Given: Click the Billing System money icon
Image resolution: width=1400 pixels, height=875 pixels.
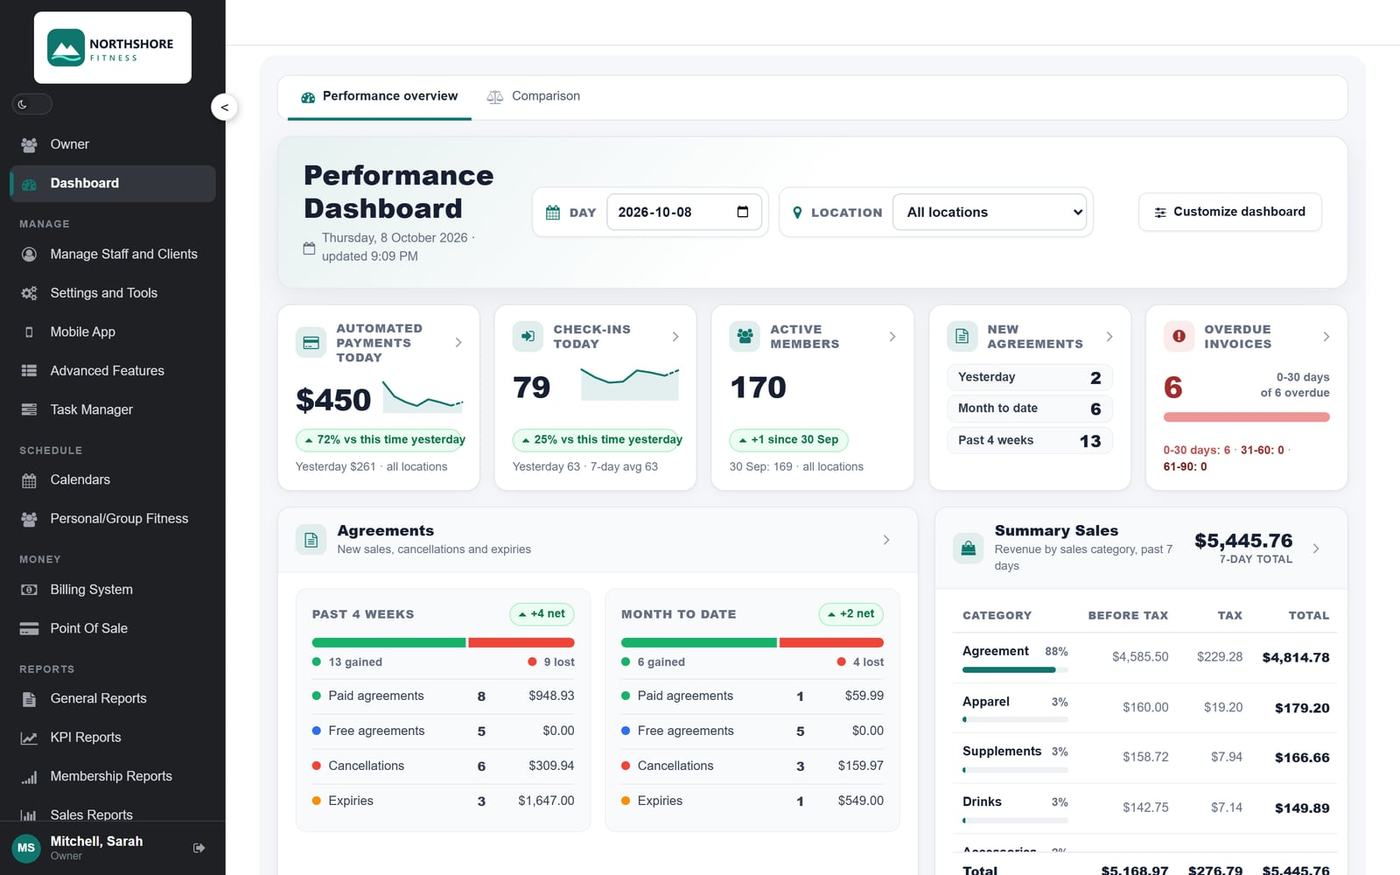Looking at the screenshot, I should point(29,590).
